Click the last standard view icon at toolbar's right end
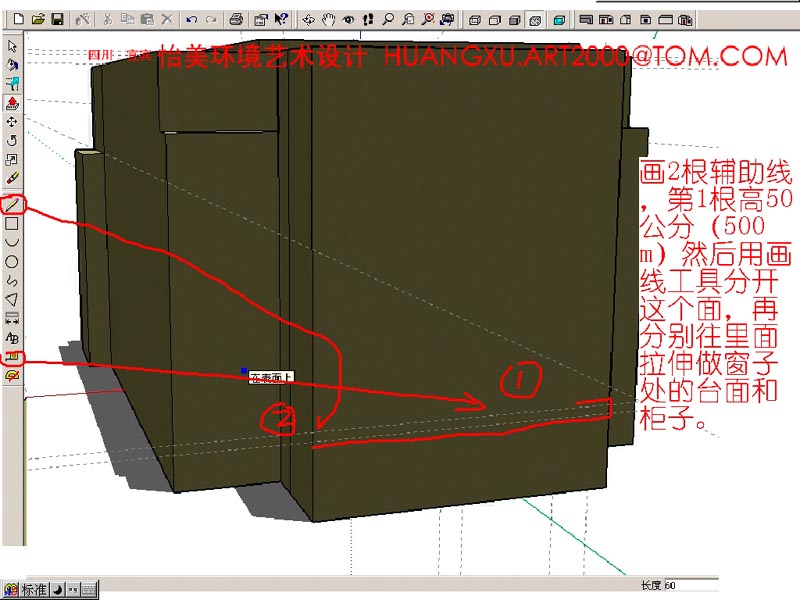 click(685, 20)
